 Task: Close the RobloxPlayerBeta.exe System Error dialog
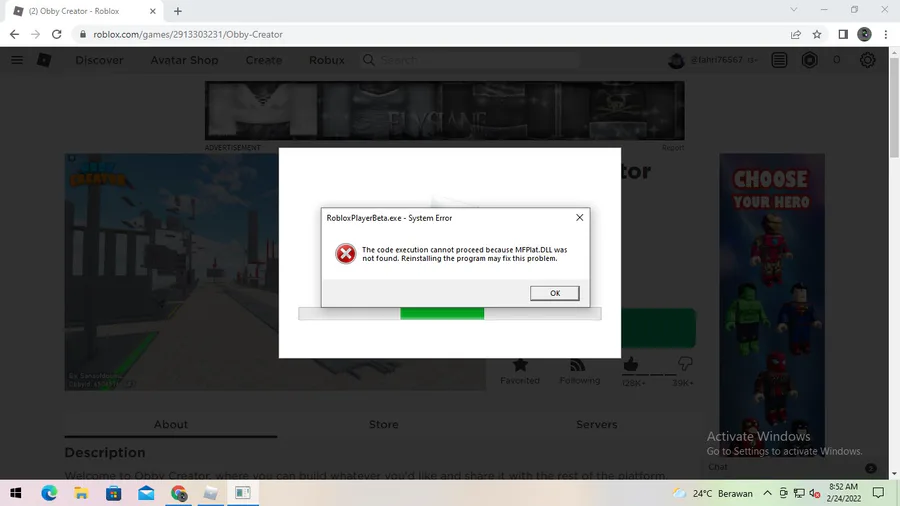(x=580, y=217)
